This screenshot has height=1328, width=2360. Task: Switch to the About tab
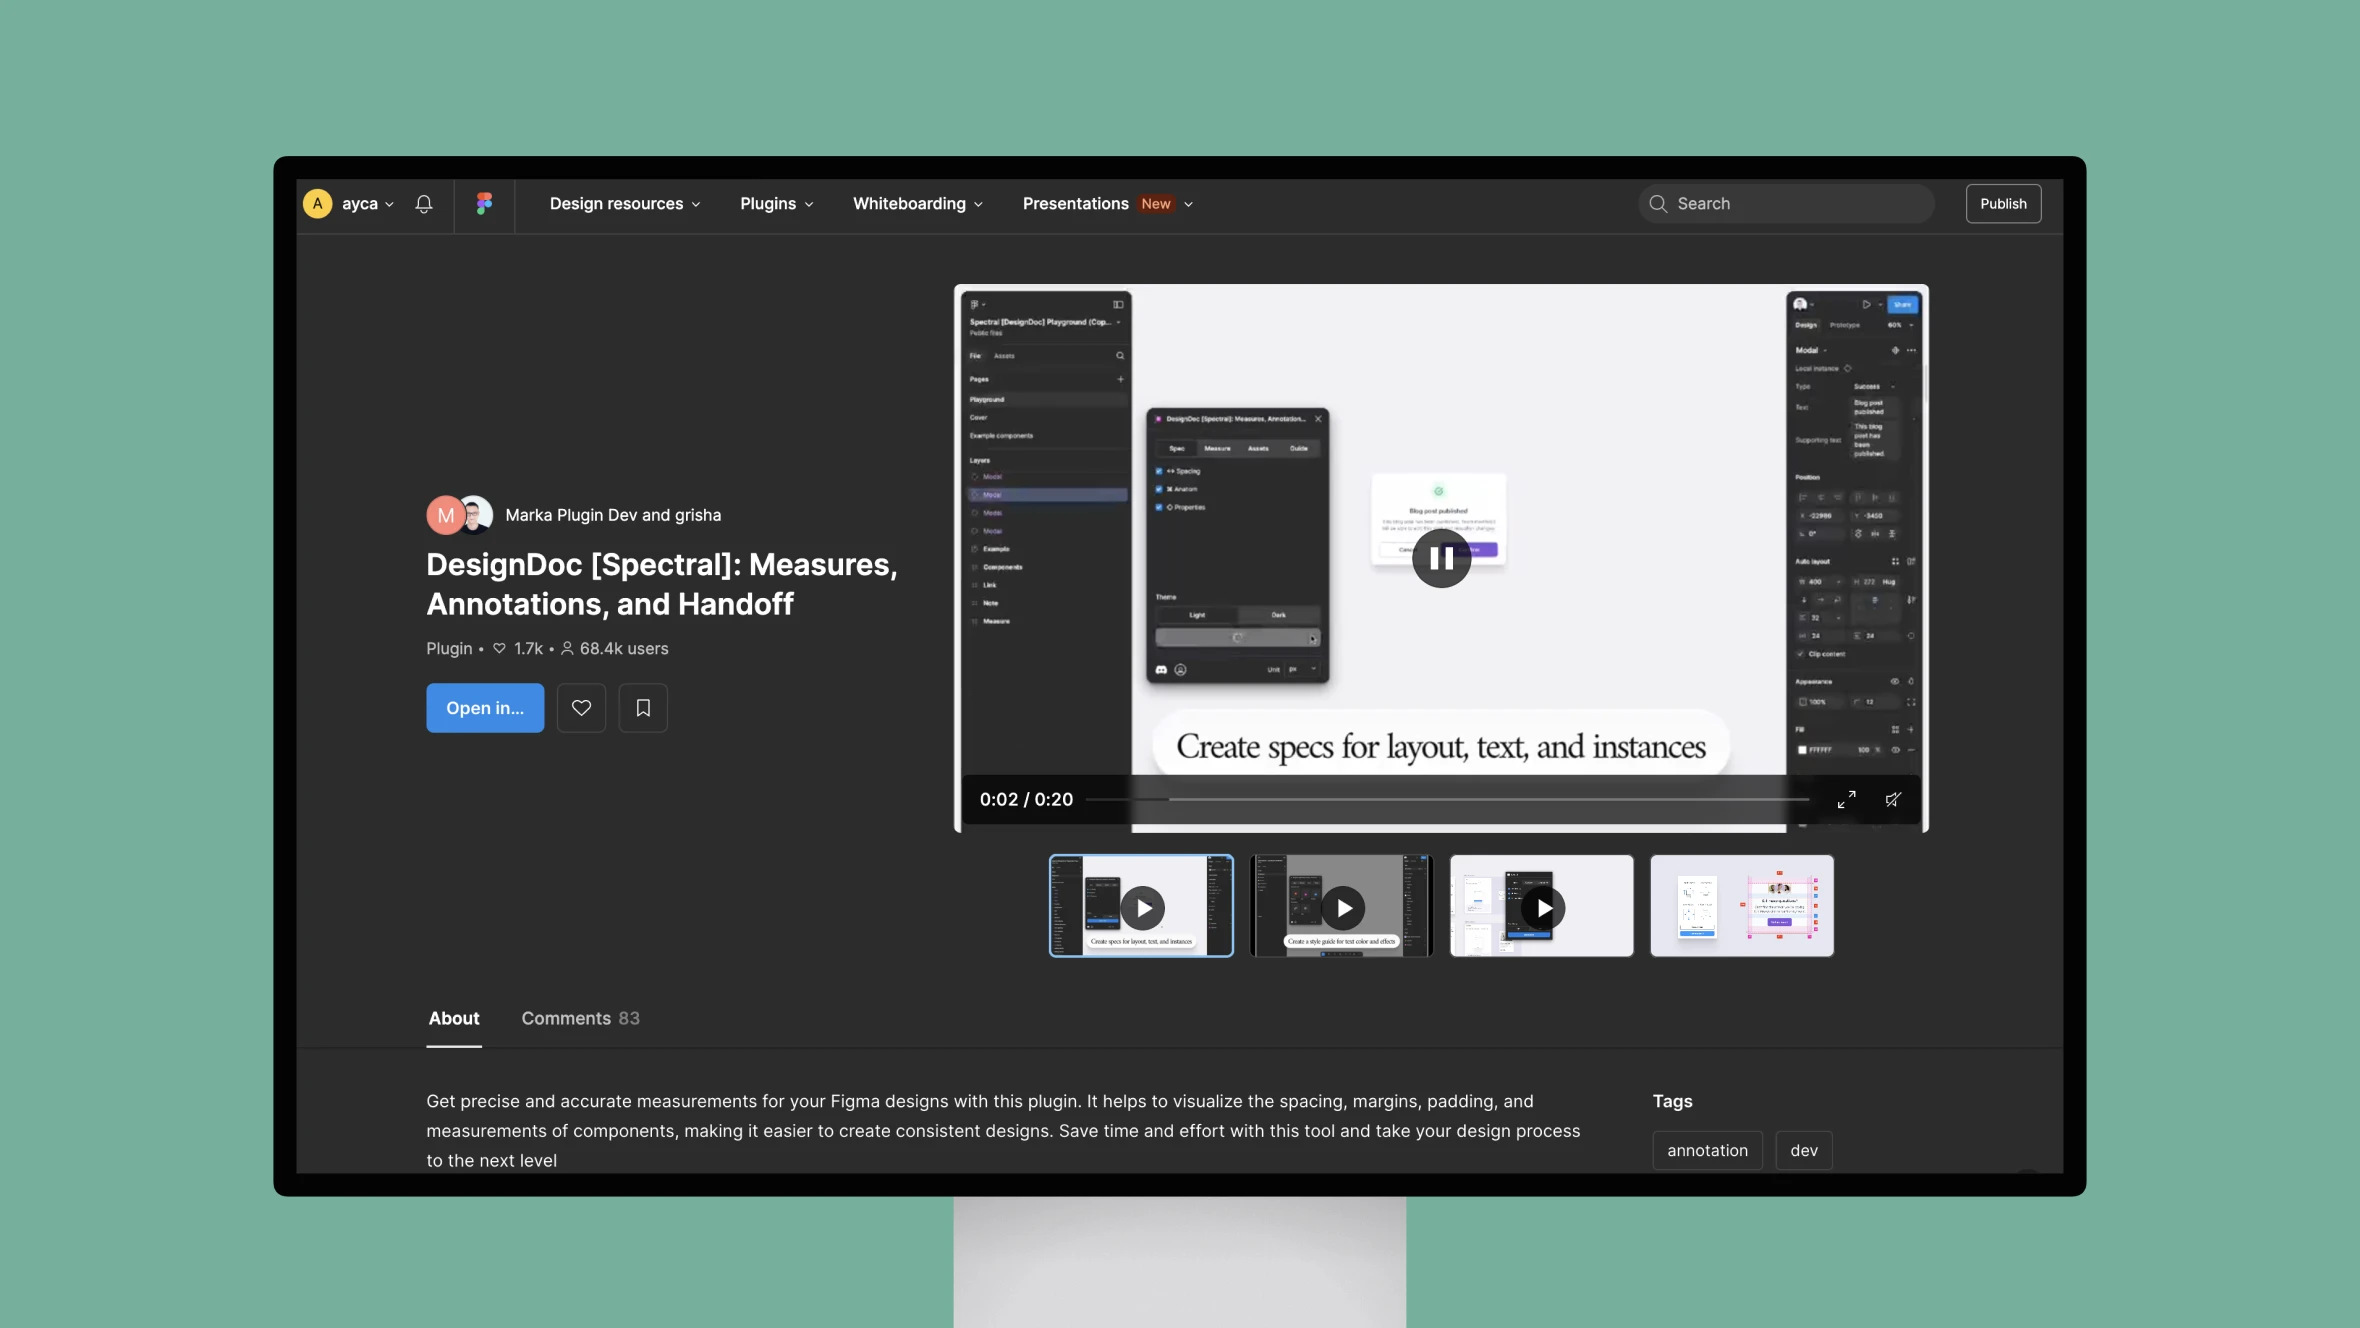[454, 1018]
